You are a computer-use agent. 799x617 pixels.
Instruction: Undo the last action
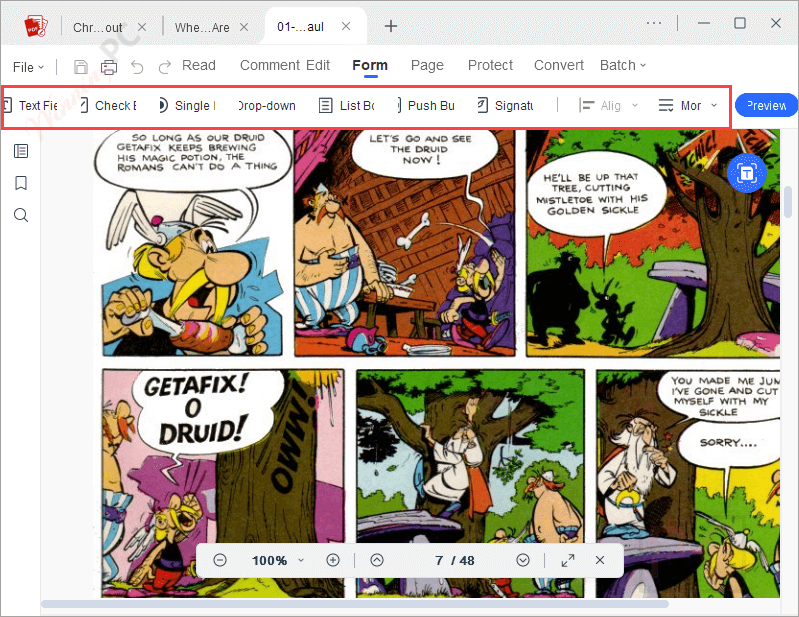click(137, 67)
